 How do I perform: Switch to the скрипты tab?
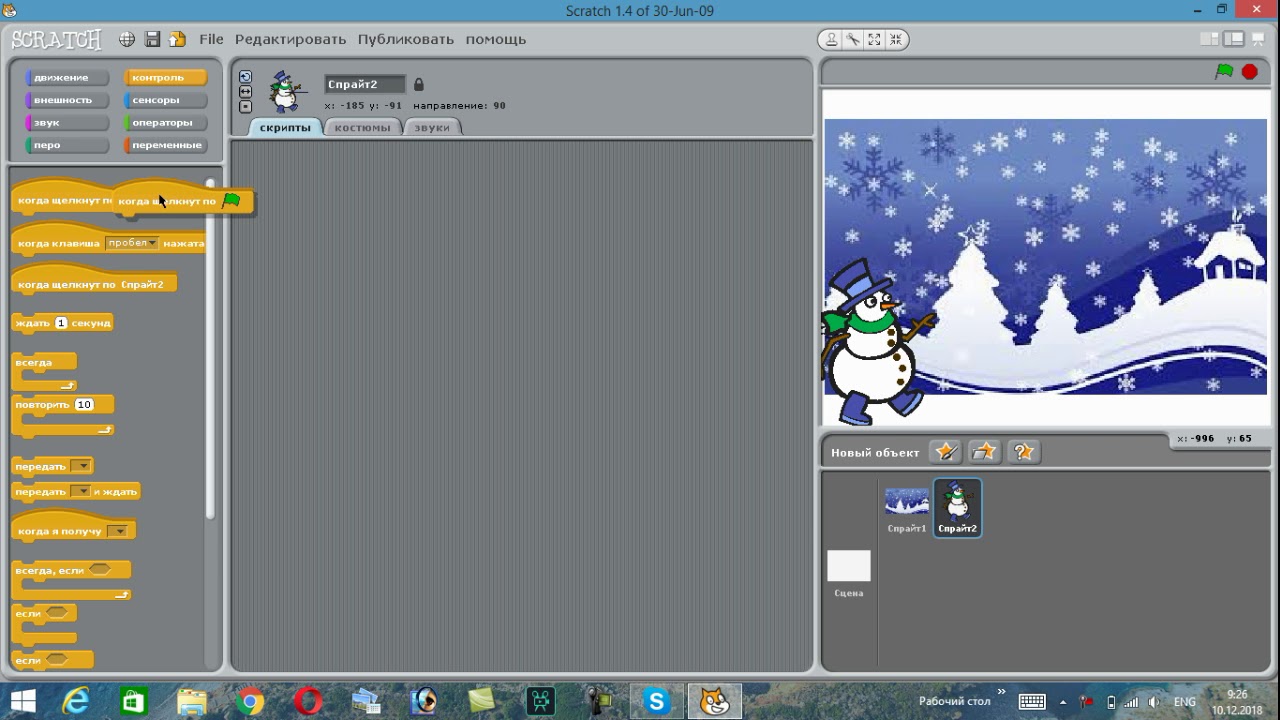[285, 127]
